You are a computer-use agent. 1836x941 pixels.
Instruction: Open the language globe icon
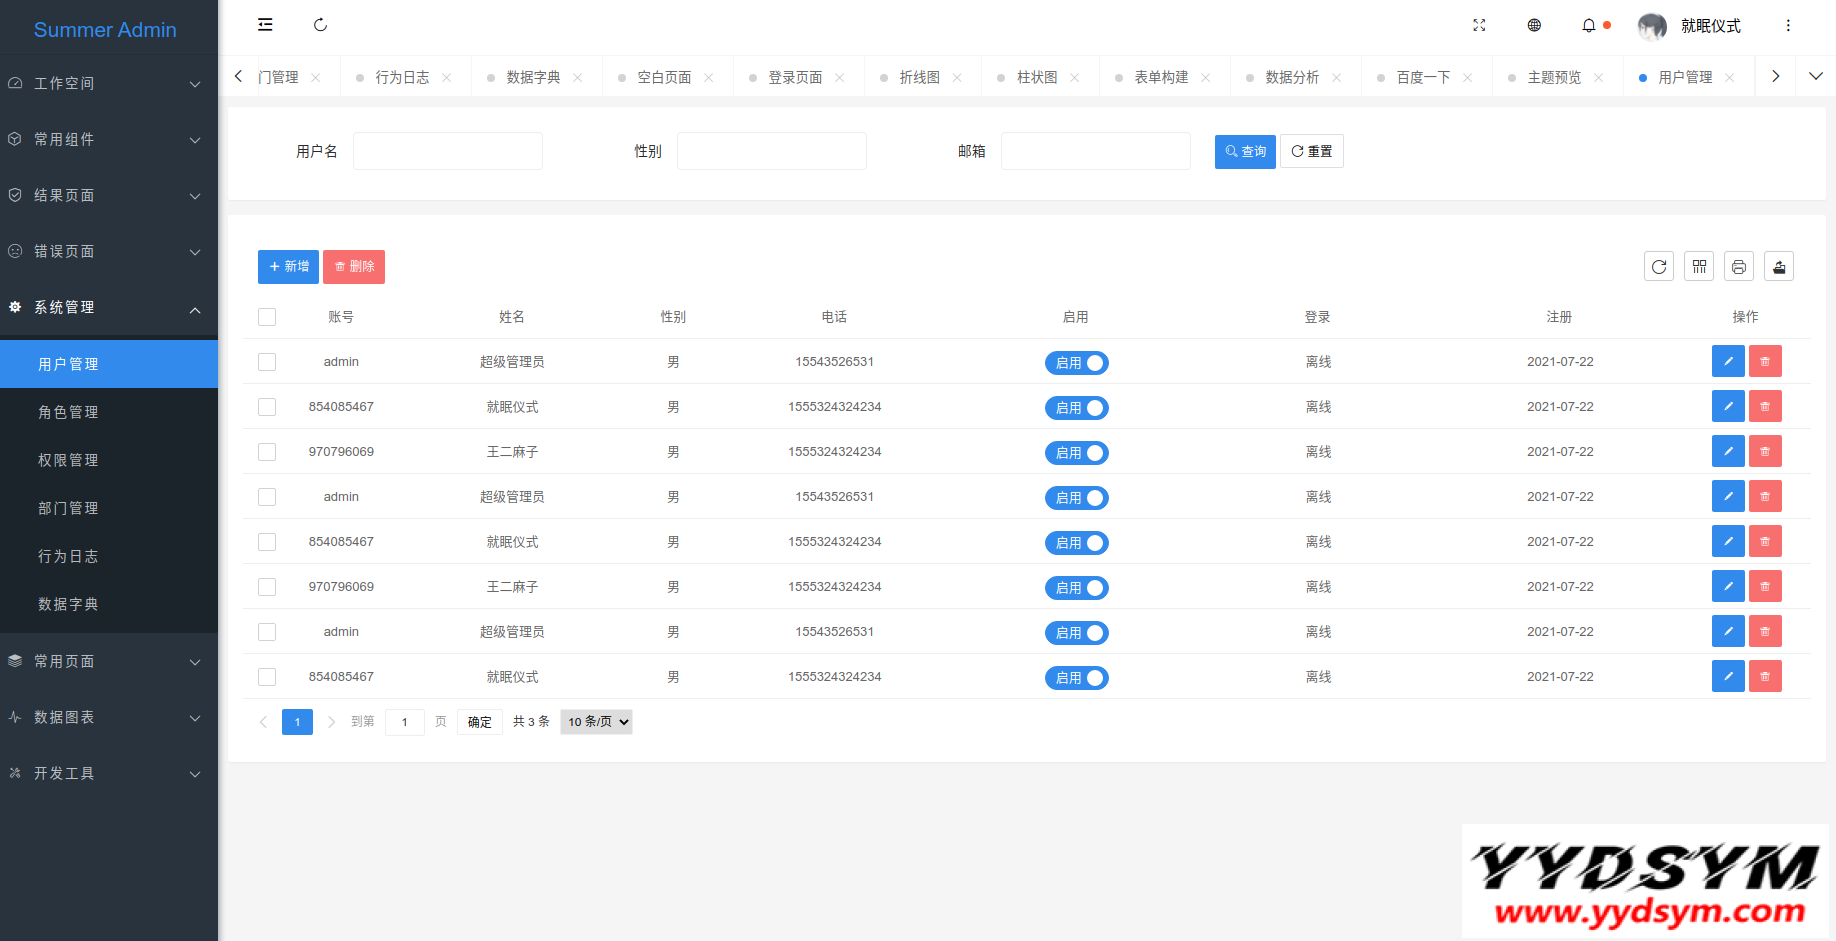[1534, 25]
